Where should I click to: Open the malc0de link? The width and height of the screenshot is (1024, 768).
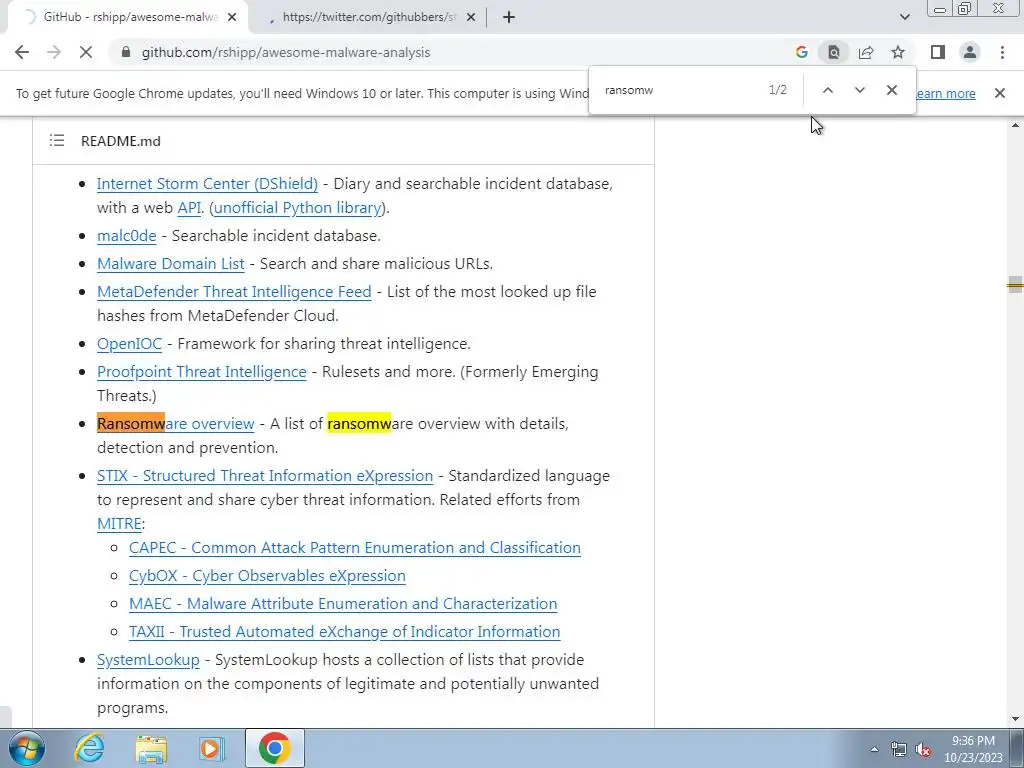click(x=127, y=236)
